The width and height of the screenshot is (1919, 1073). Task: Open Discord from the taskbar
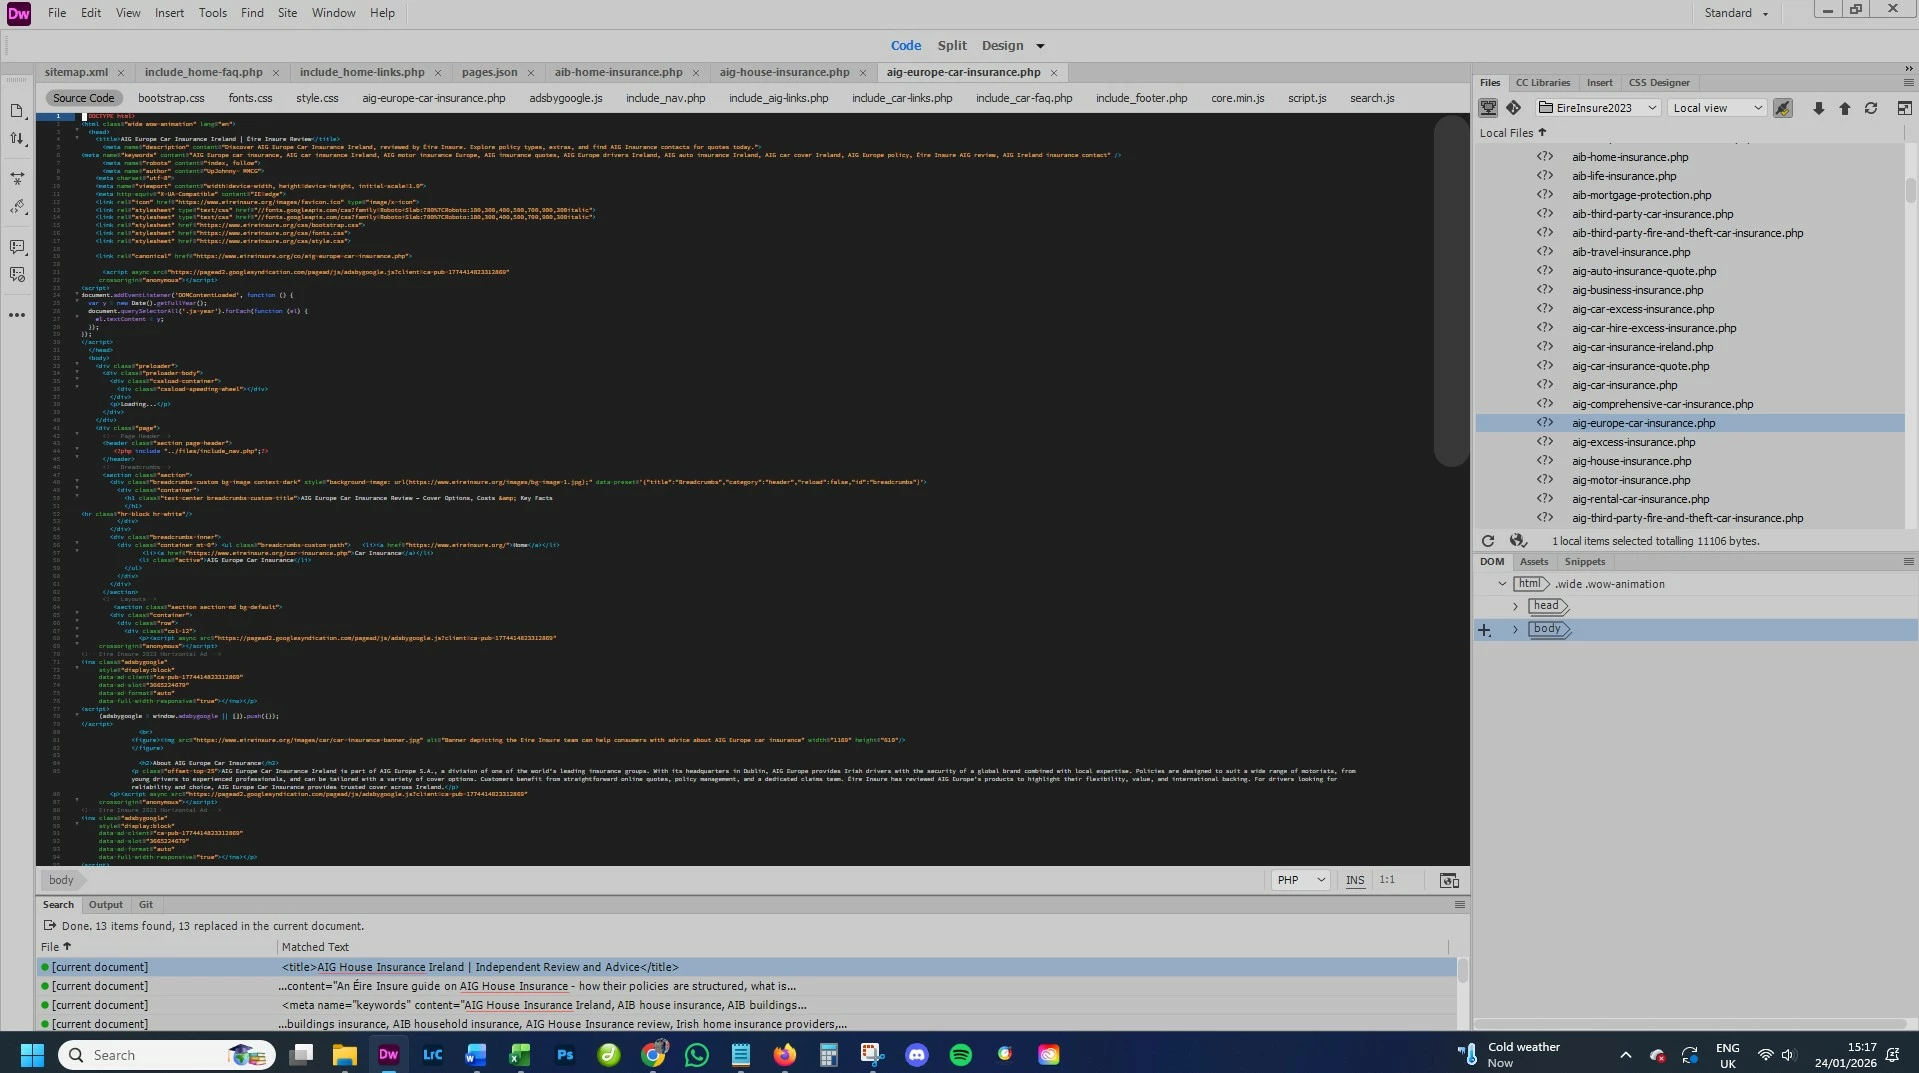[917, 1055]
